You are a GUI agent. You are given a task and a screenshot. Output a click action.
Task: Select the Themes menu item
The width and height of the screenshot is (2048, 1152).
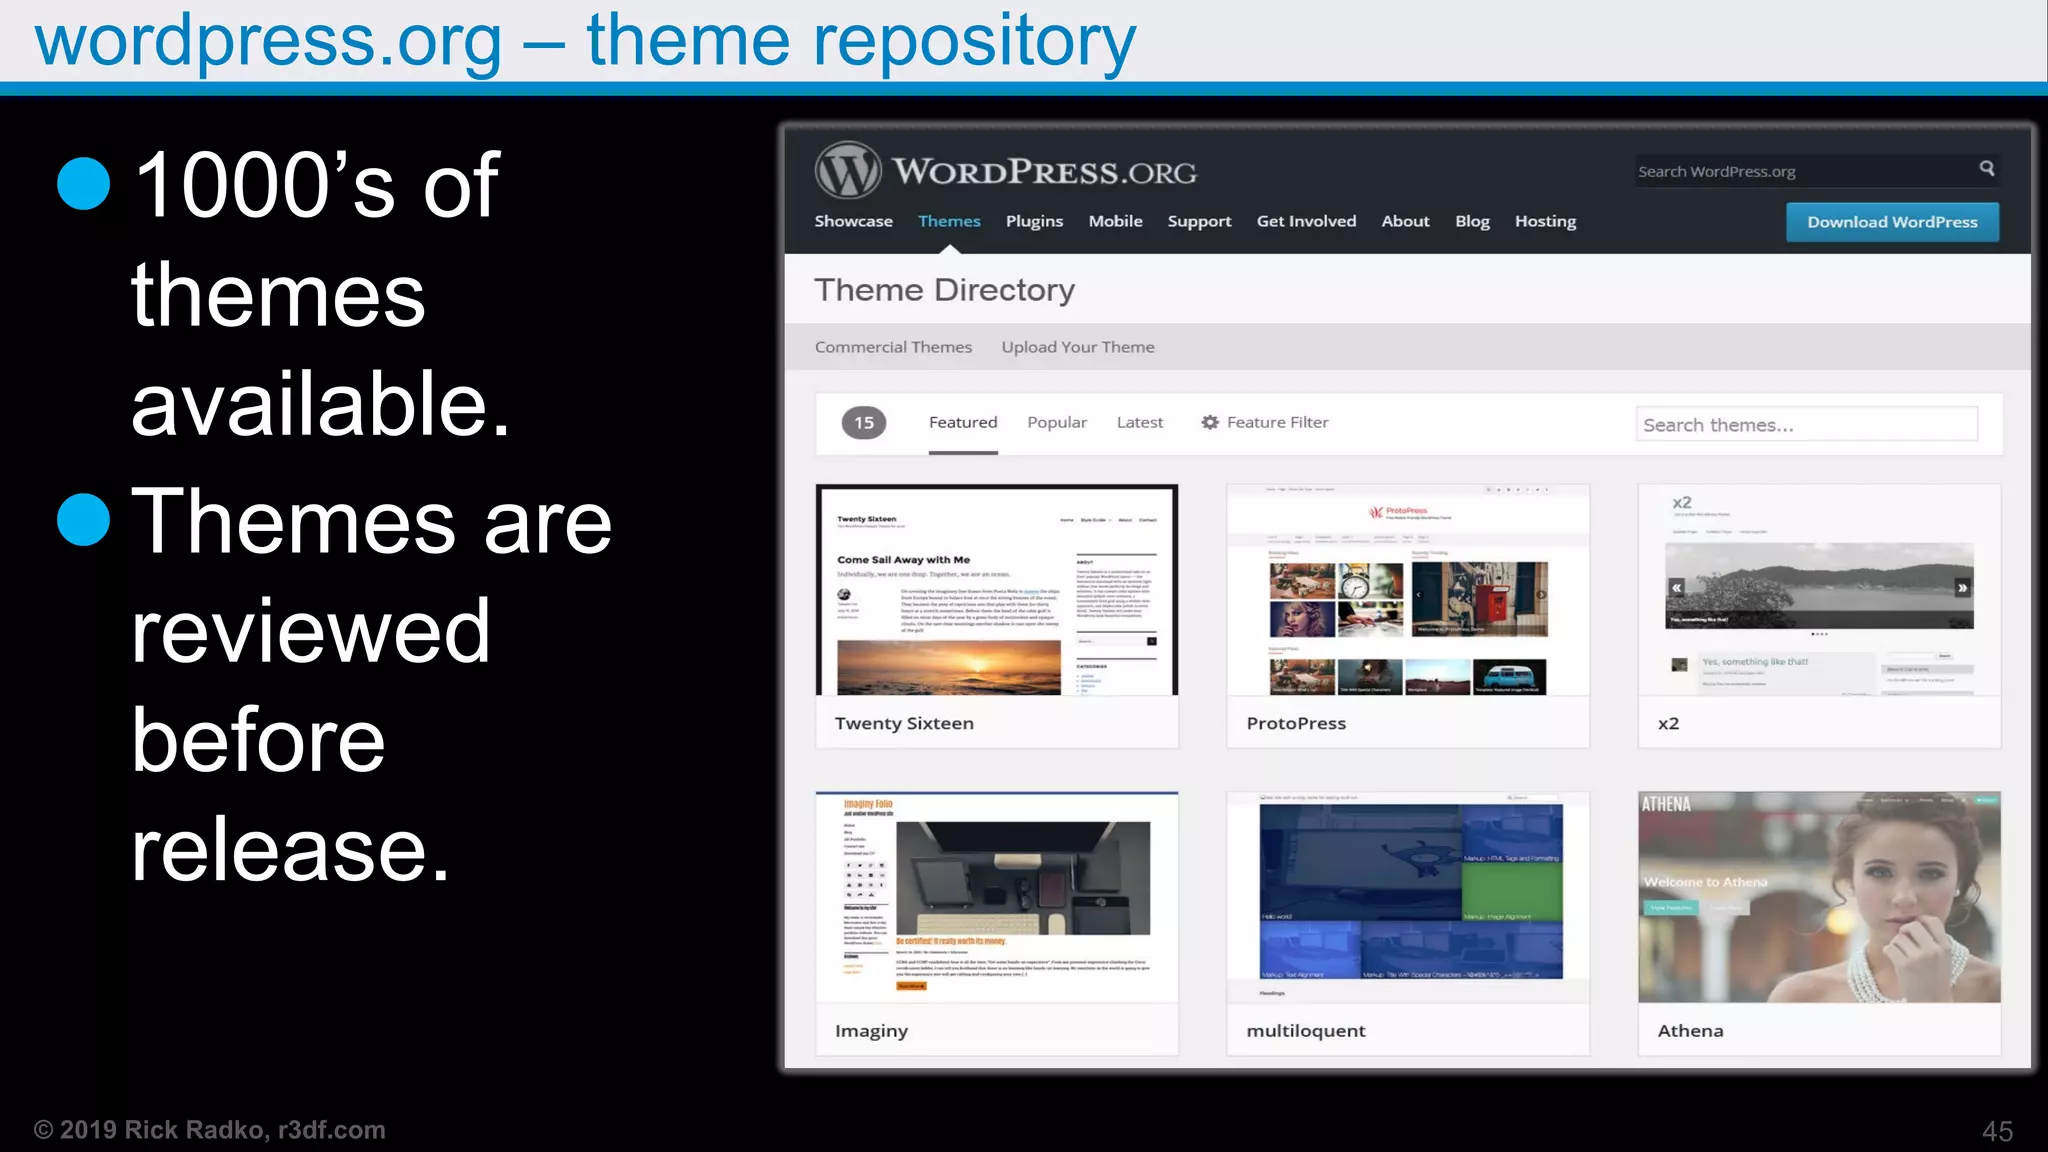[949, 221]
